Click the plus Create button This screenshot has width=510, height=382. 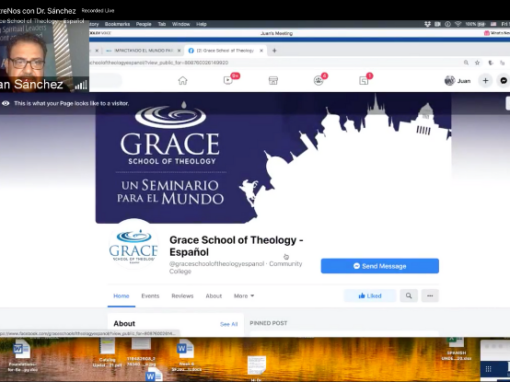pos(485,81)
